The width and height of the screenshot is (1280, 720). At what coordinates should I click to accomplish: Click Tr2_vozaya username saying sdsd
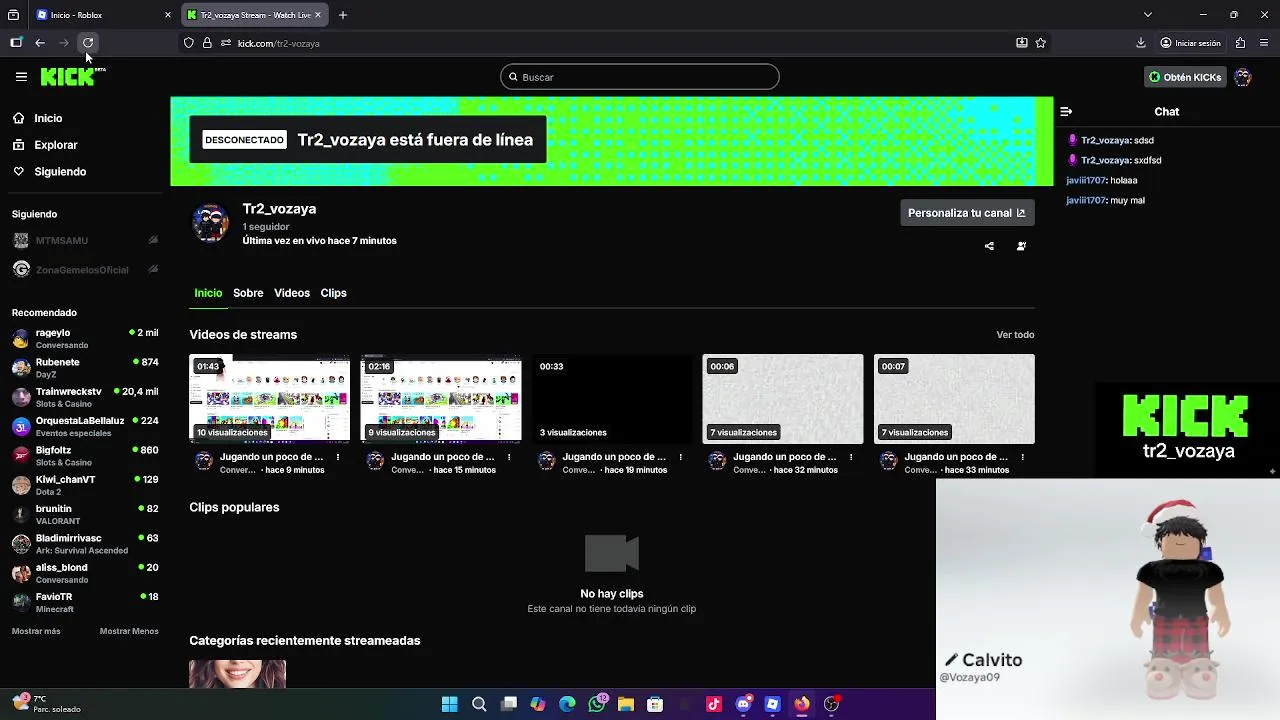click(1105, 141)
